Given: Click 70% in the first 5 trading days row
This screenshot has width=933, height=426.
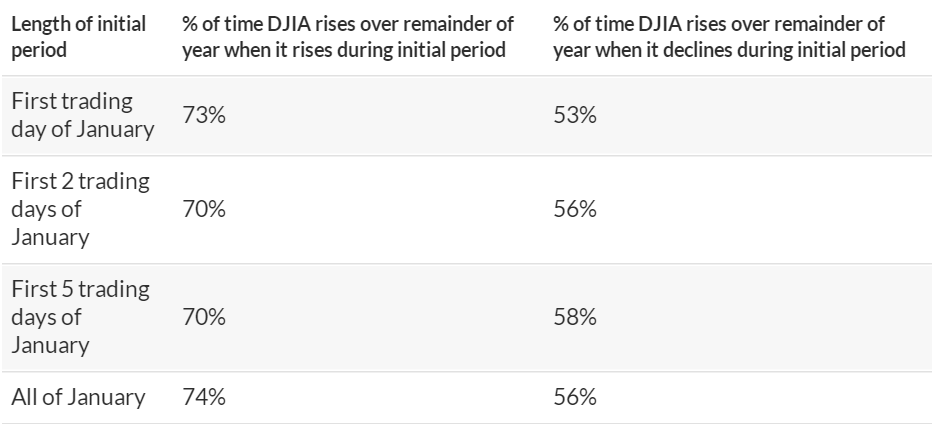Looking at the screenshot, I should [x=203, y=317].
